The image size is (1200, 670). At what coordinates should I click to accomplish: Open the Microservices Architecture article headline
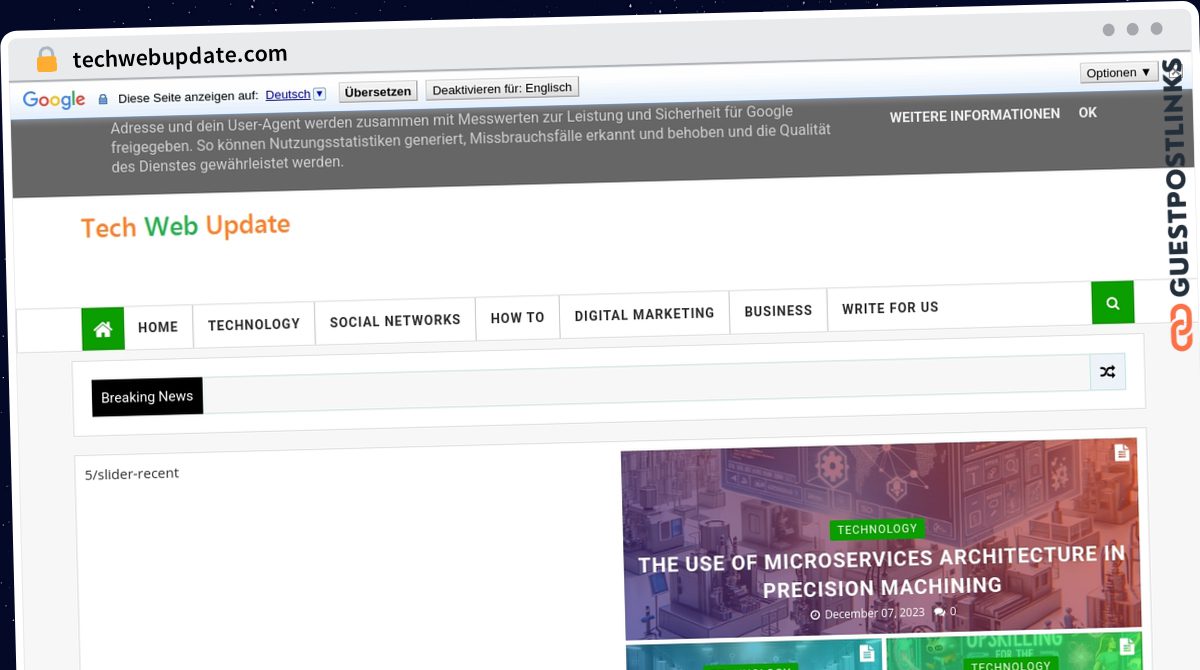(881, 572)
